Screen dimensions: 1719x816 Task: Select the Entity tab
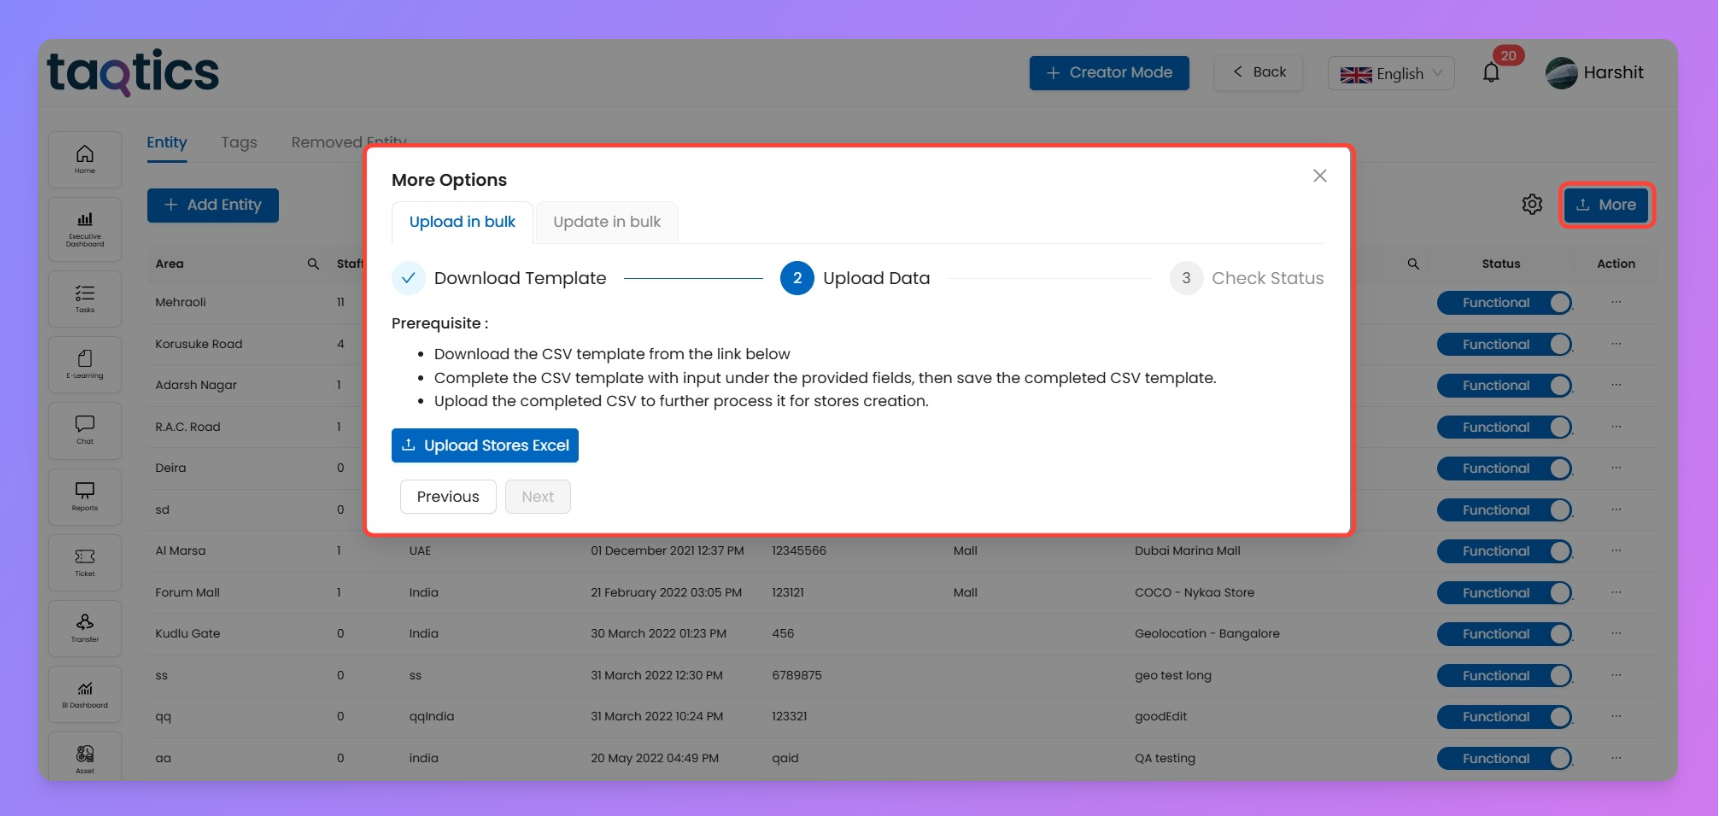point(167,143)
